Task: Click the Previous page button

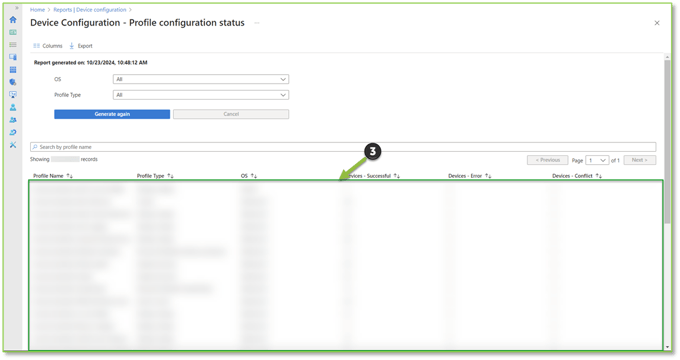Action: 548,160
